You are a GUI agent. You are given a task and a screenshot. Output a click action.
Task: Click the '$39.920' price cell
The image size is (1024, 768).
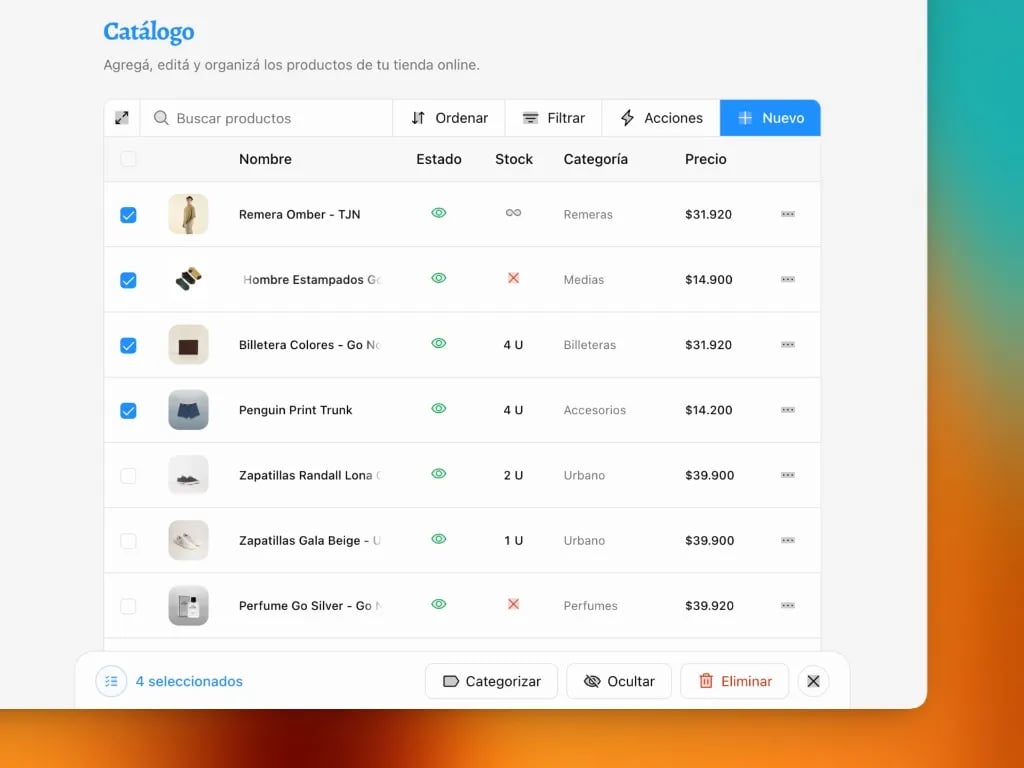click(x=709, y=605)
